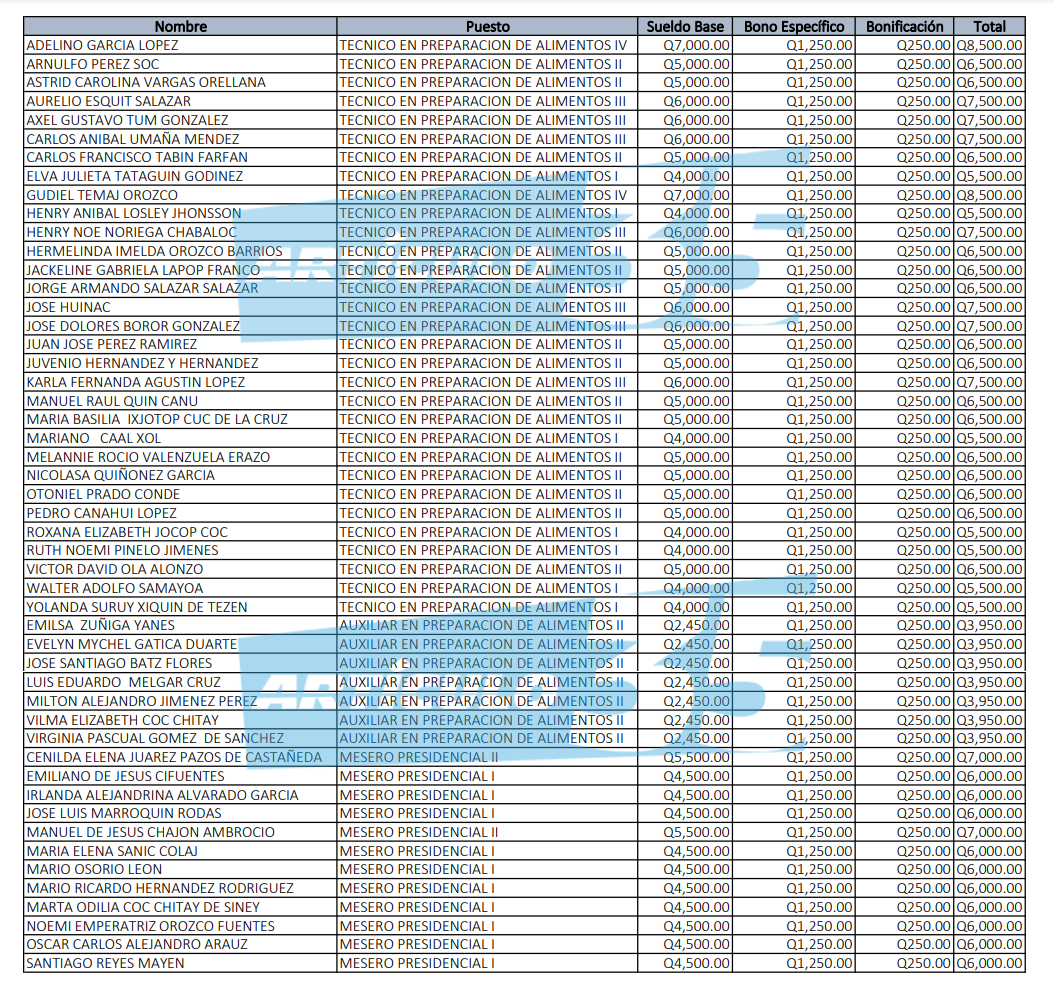This screenshot has height=995, width=1054.
Task: Click the Puesto column header
Action: 487,27
